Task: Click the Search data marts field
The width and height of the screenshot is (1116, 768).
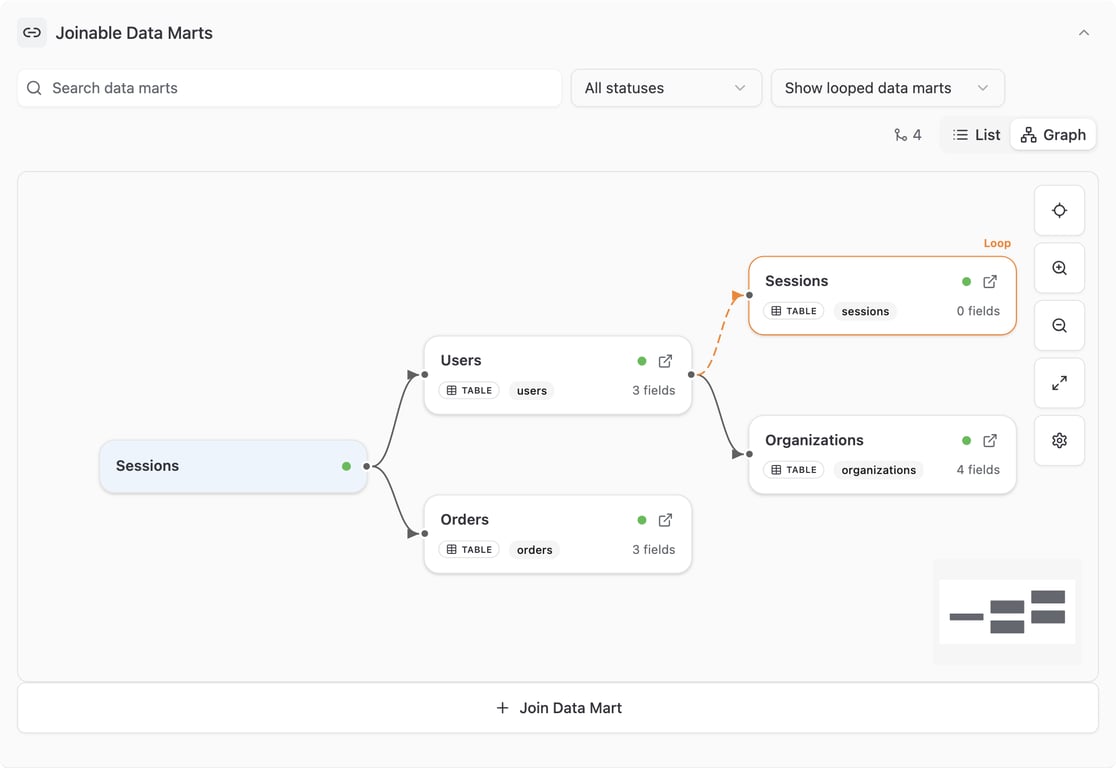Action: coord(290,88)
